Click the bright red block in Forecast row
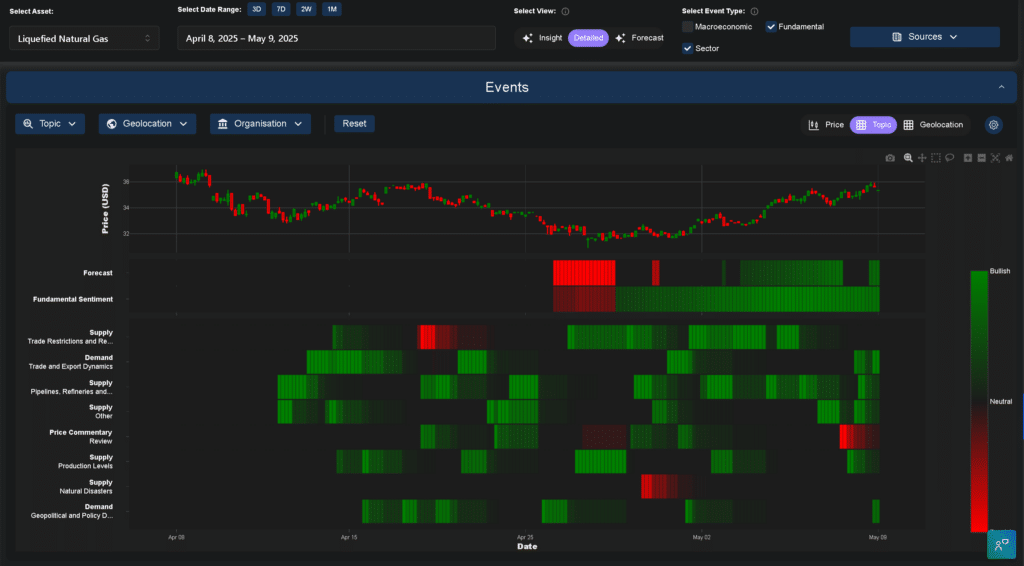The width and height of the screenshot is (1024, 566). tap(584, 273)
